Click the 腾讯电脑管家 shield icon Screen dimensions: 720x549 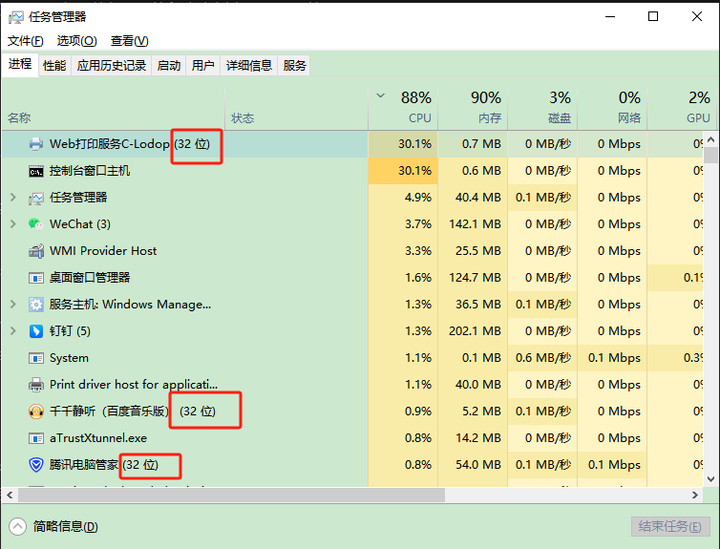[36, 465]
